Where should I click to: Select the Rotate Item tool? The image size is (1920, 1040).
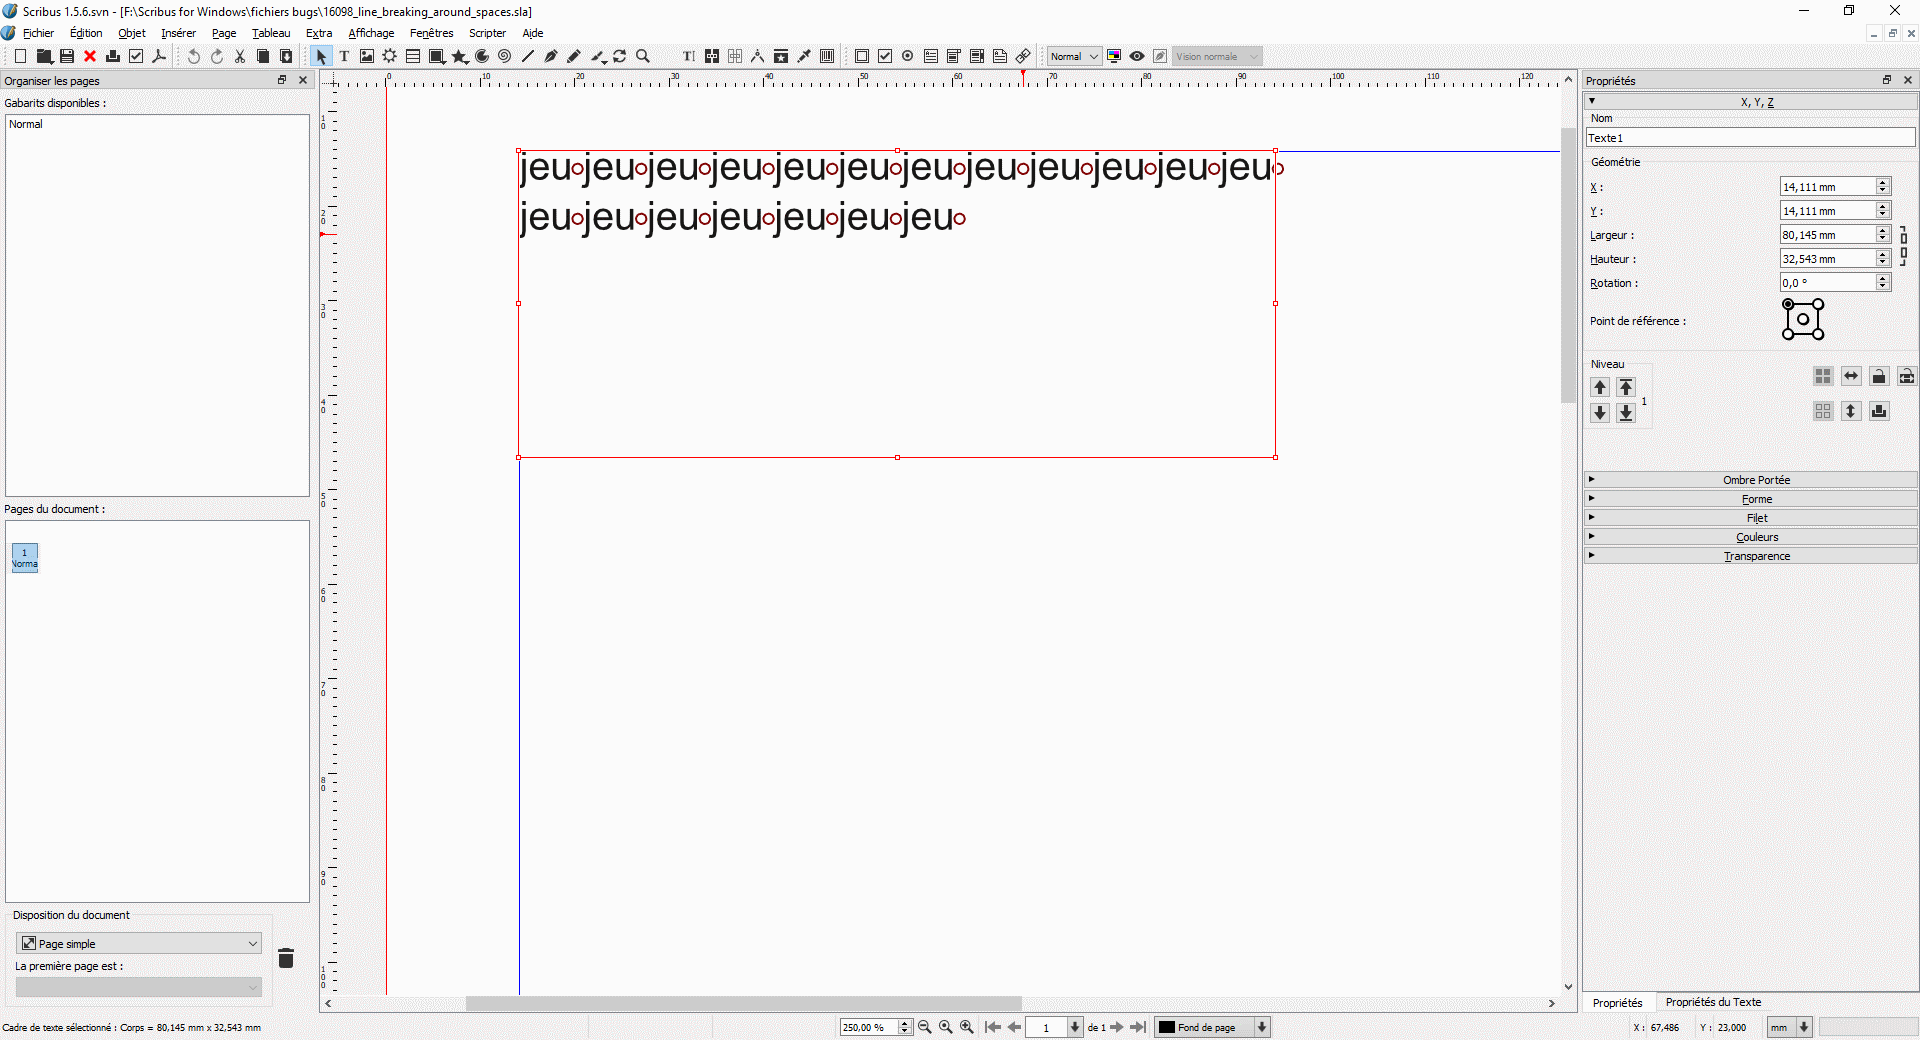(620, 57)
